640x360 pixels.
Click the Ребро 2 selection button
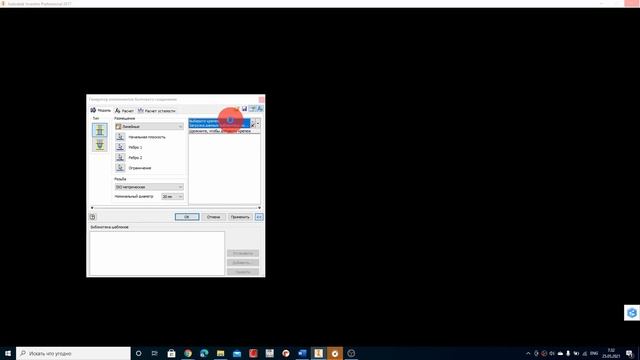coord(120,157)
